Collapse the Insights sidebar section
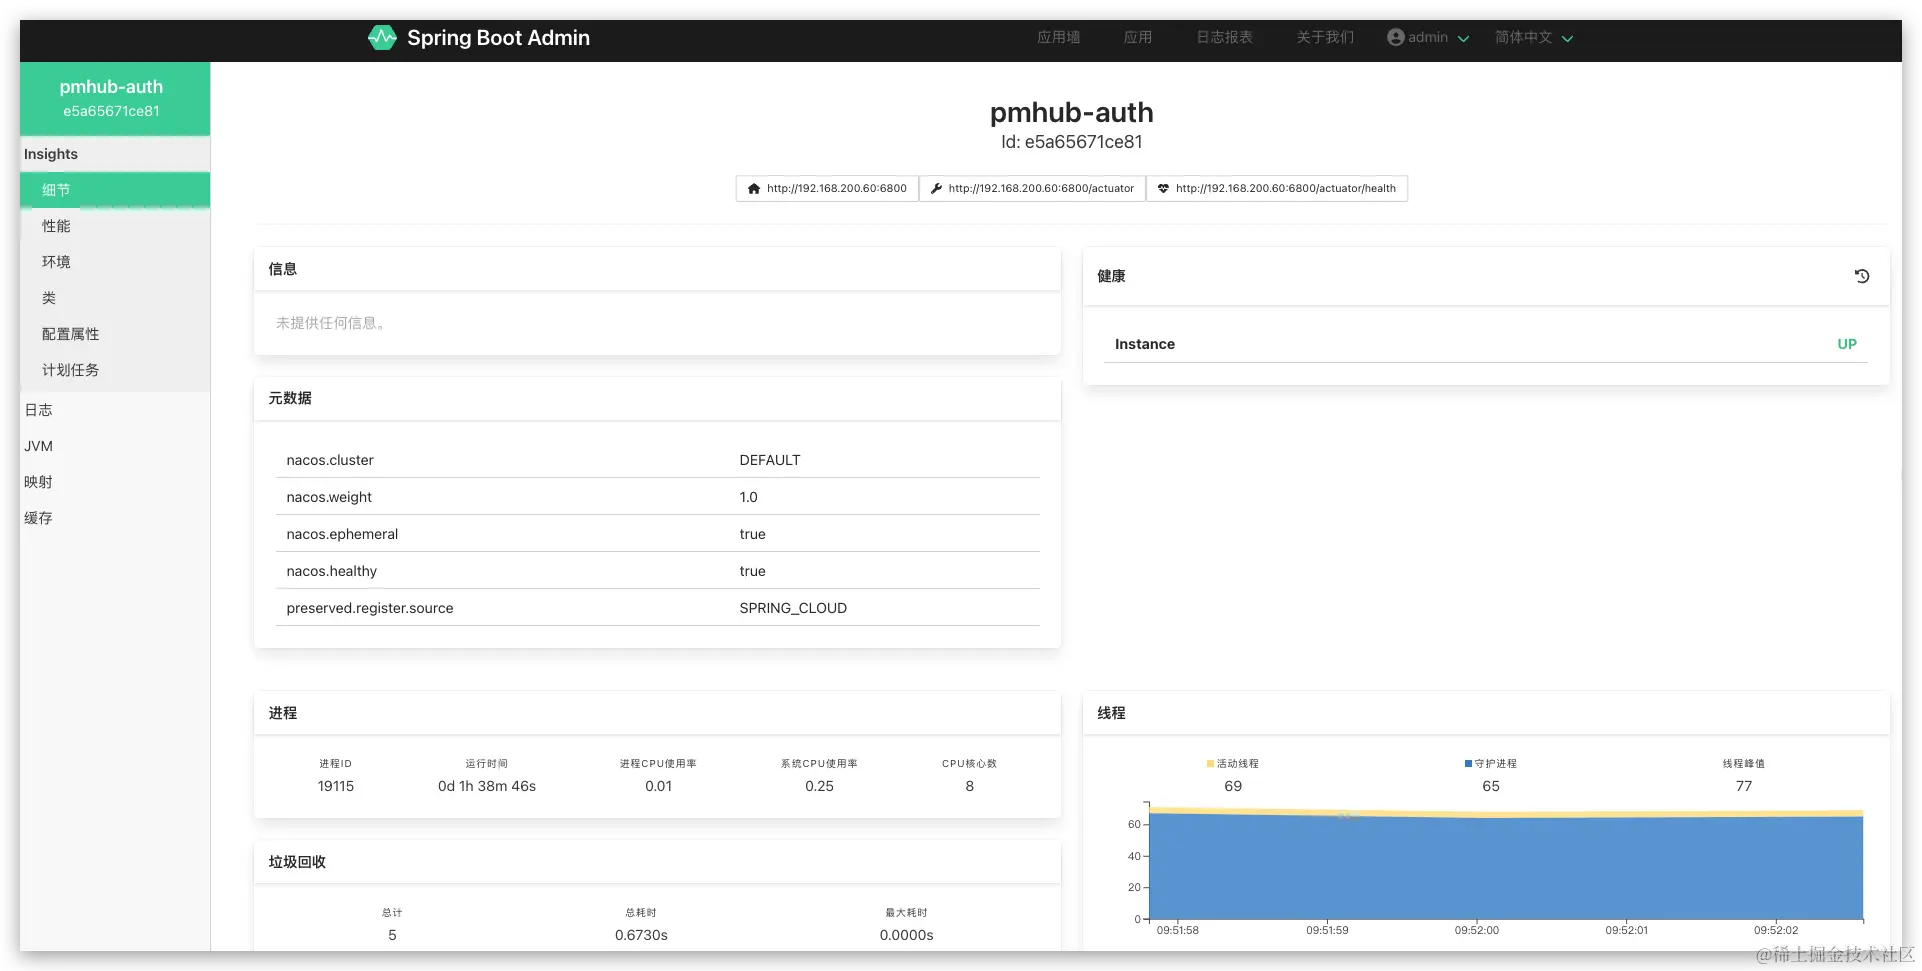Image resolution: width=1922 pixels, height=971 pixels. pos(115,154)
